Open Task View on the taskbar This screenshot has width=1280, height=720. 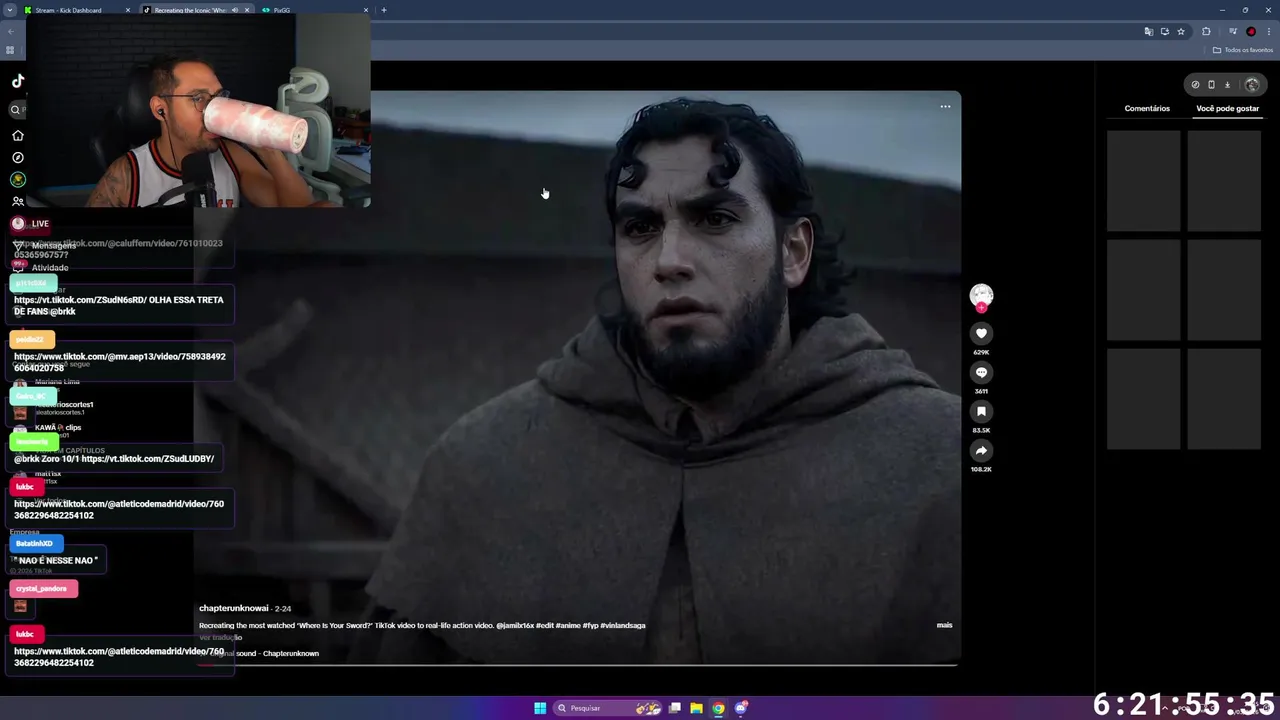click(x=675, y=708)
